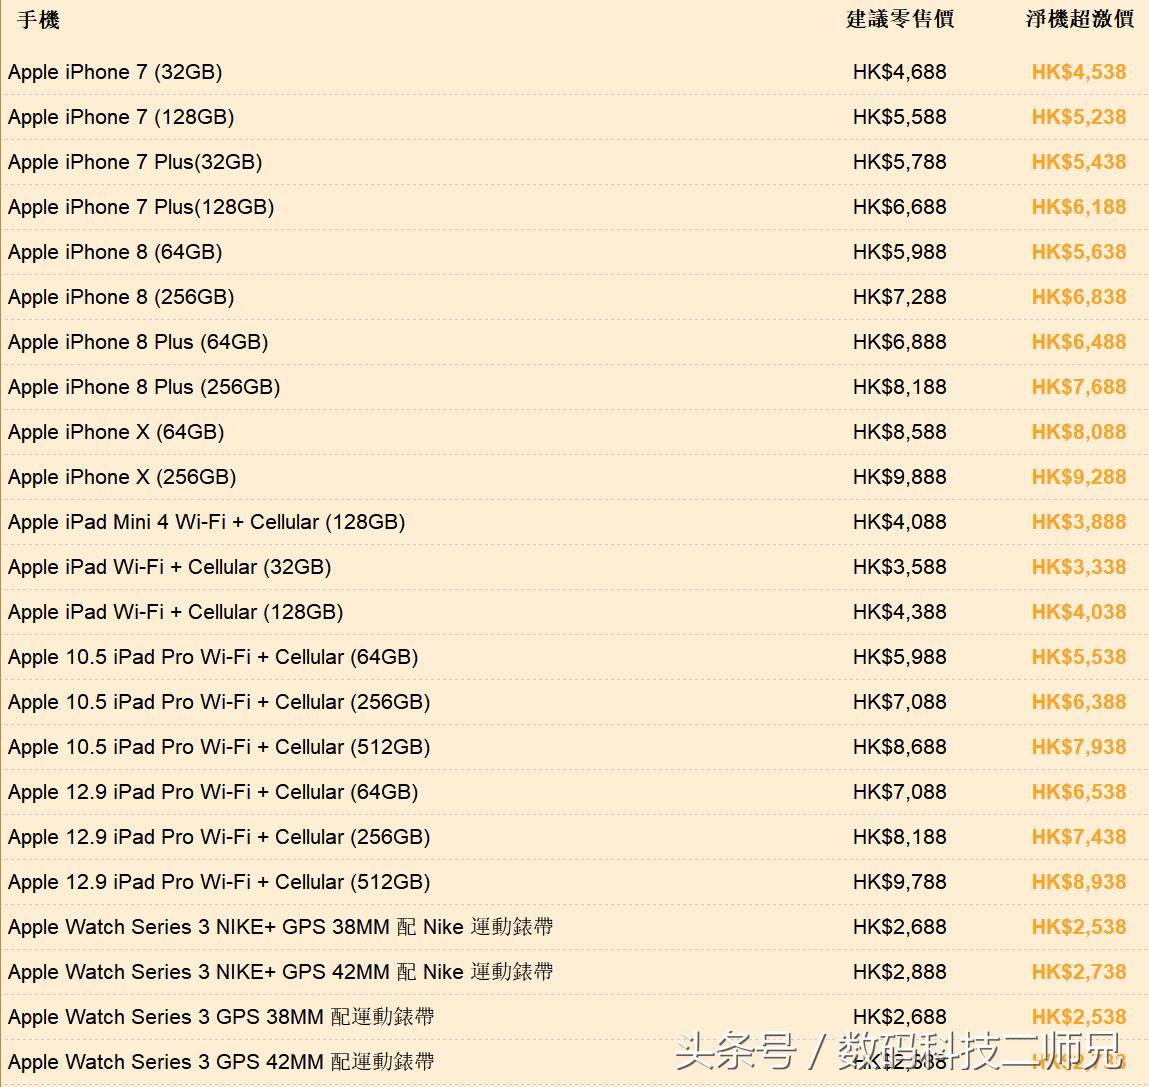Viewport: 1149px width, 1087px height.
Task: Click orange sale price HK$7,438
Action: click(1079, 837)
